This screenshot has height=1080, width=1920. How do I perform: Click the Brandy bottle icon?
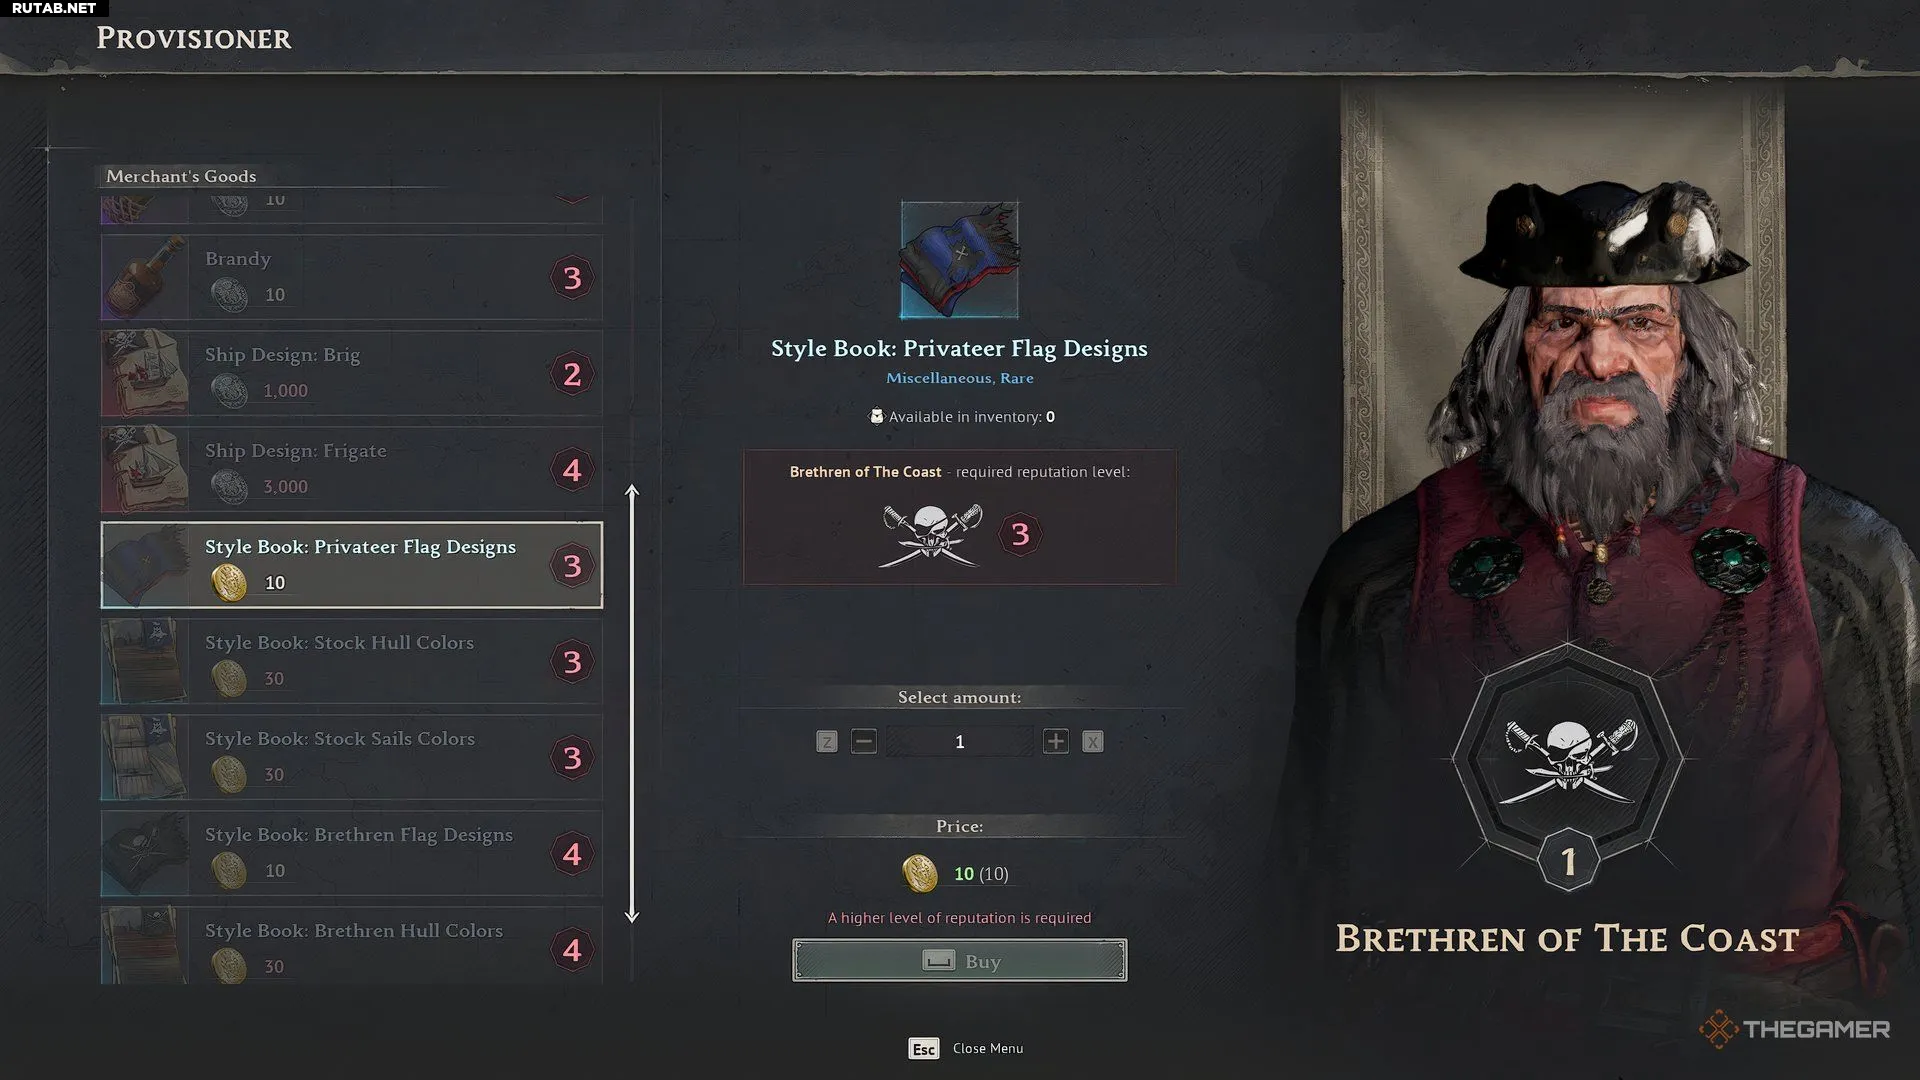[x=145, y=277]
